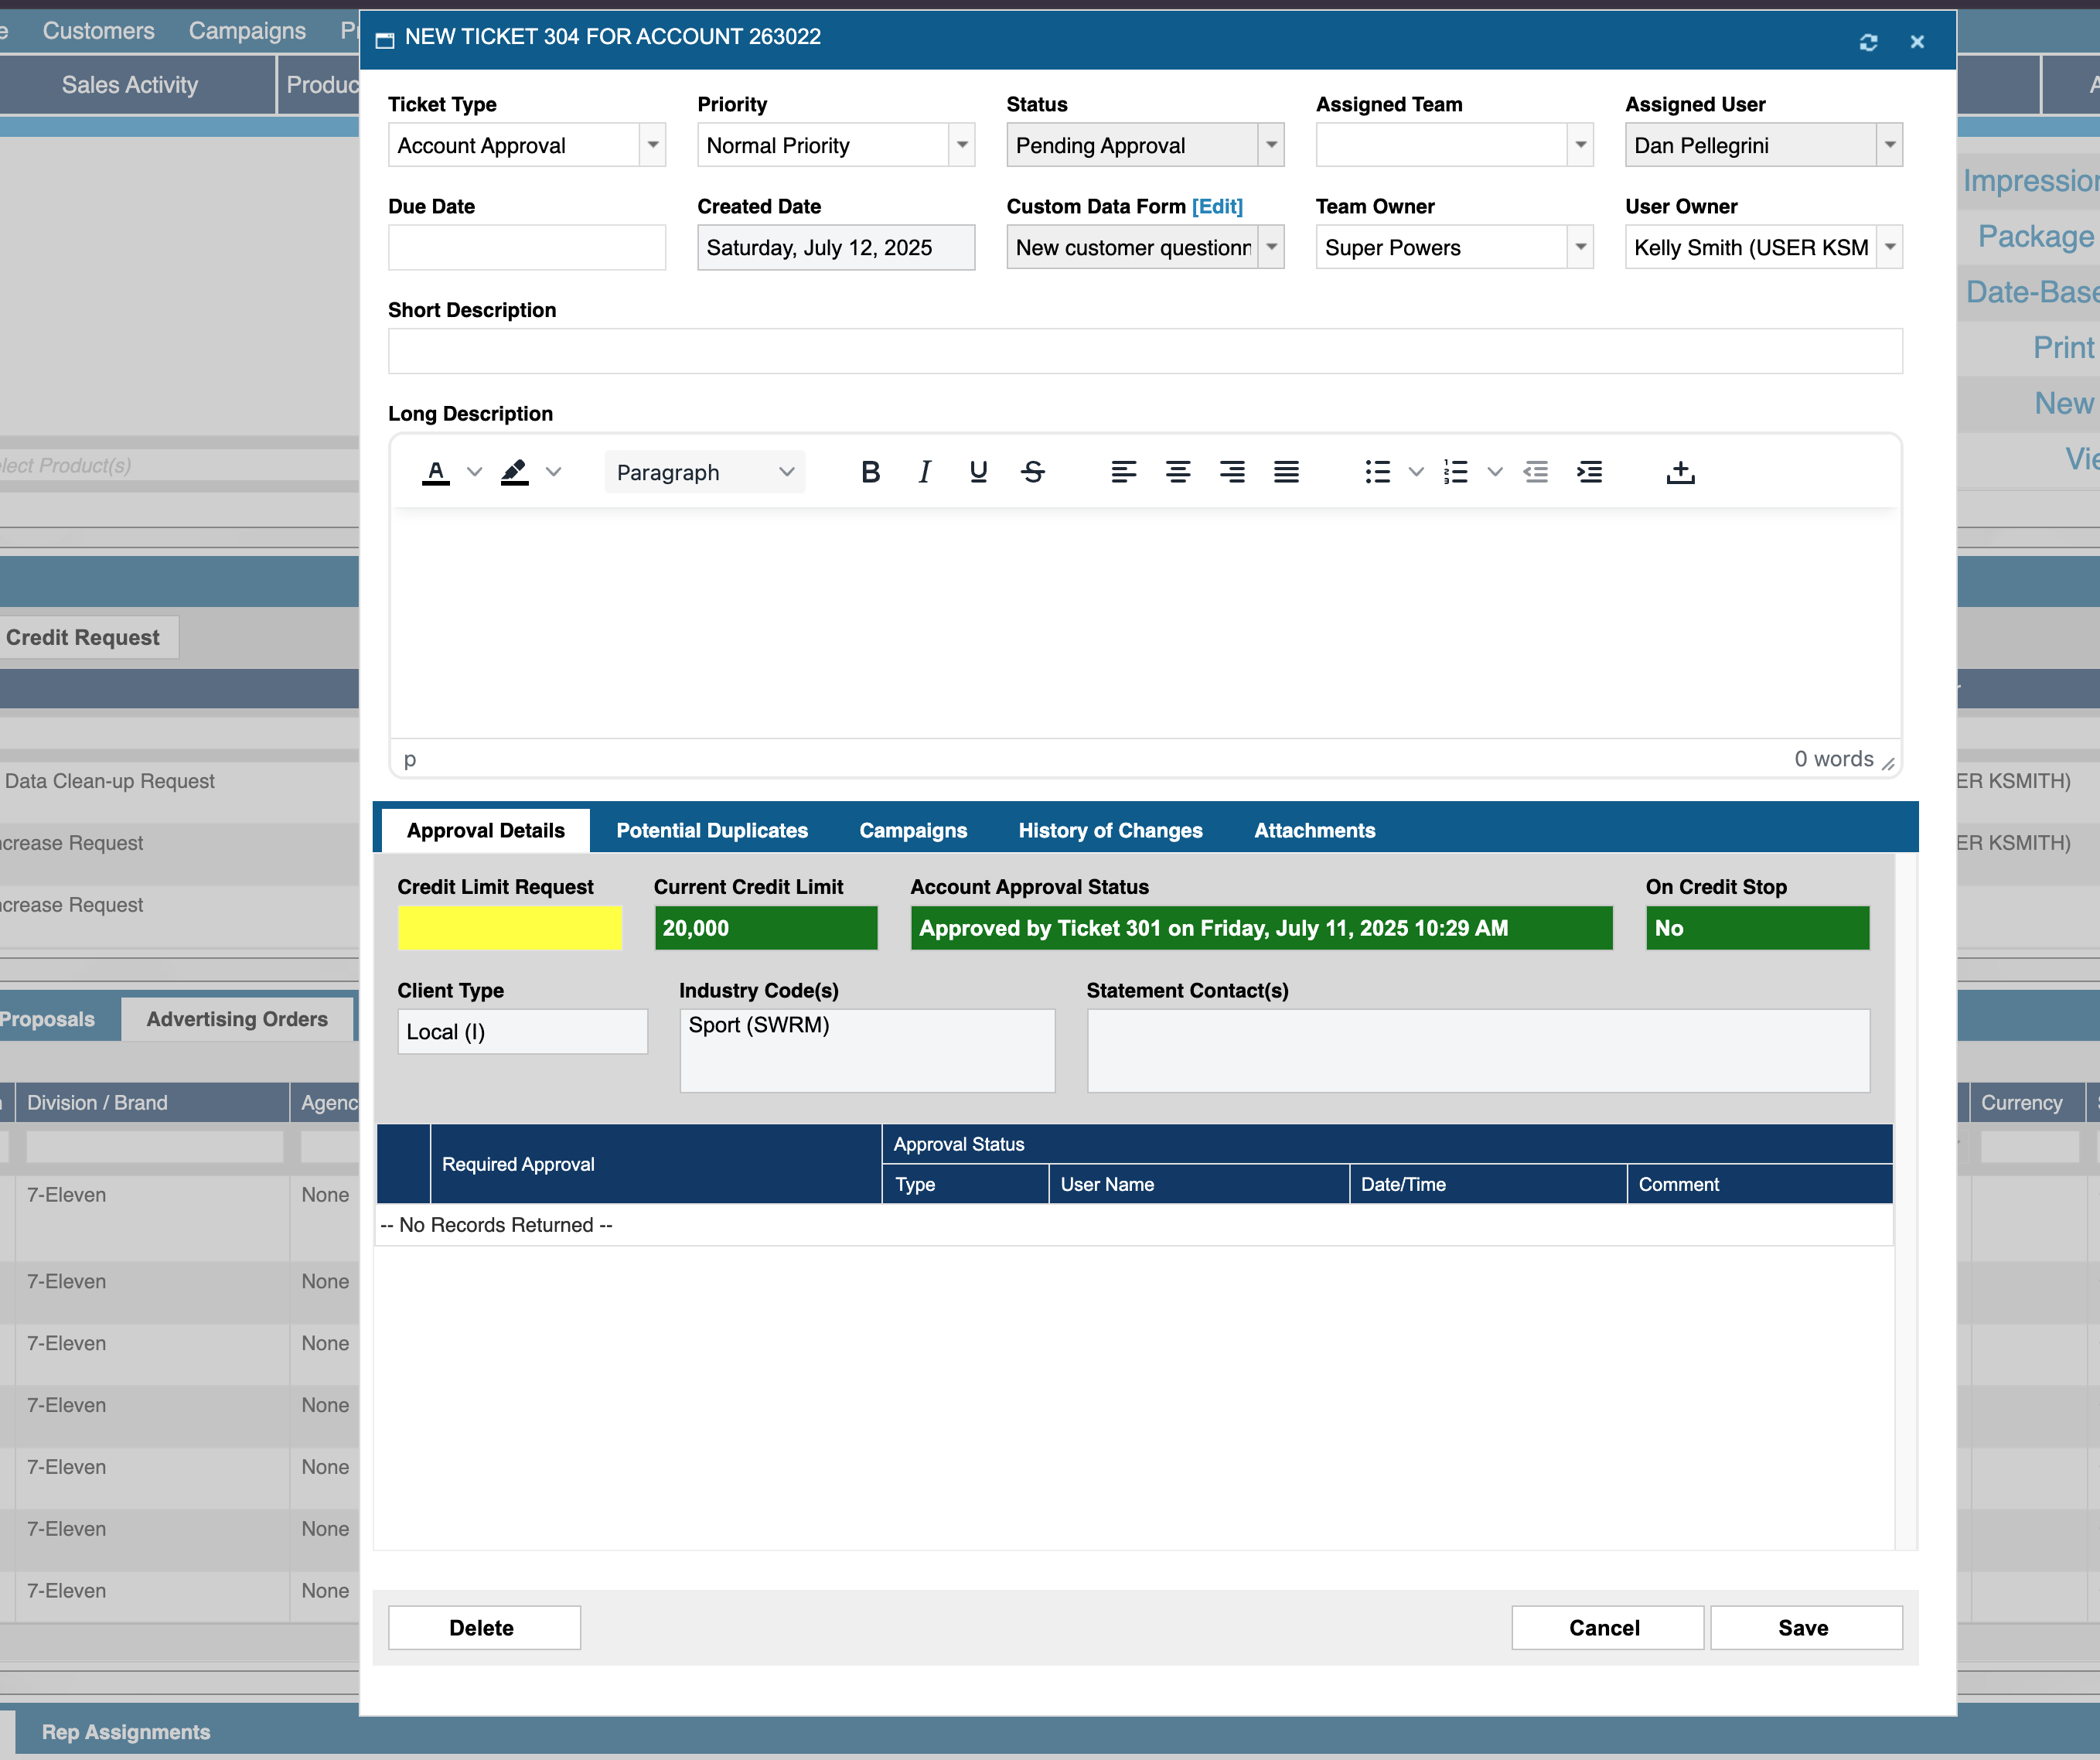This screenshot has width=2100, height=1760.
Task: Open the Paragraph style dropdown
Action: pos(704,472)
